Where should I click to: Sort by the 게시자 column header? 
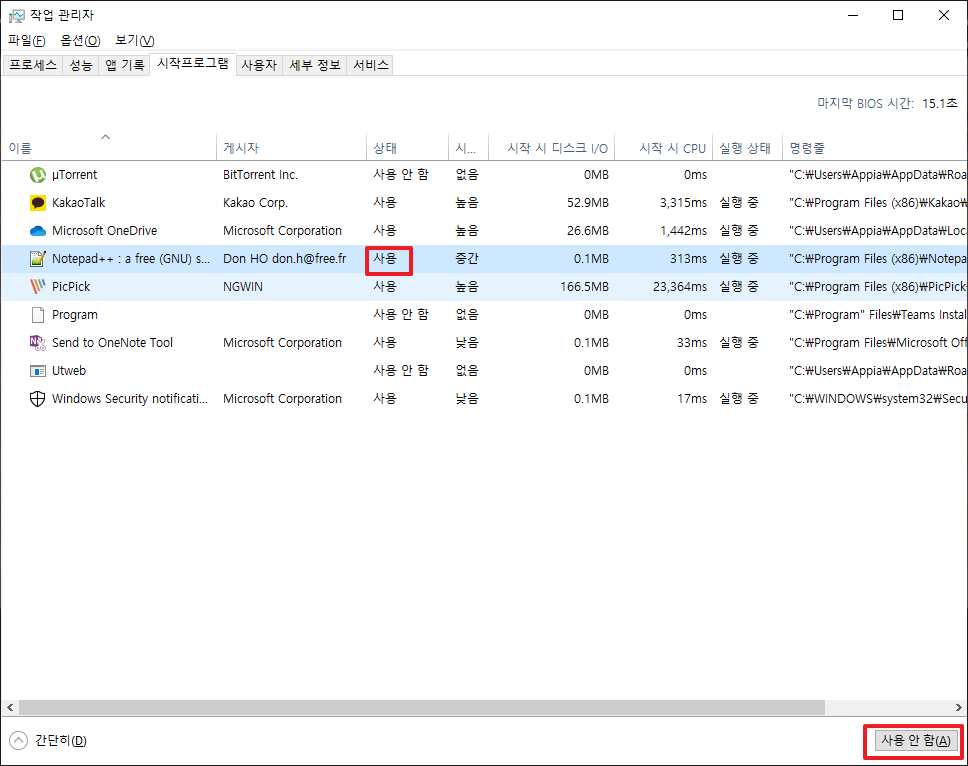click(291, 148)
